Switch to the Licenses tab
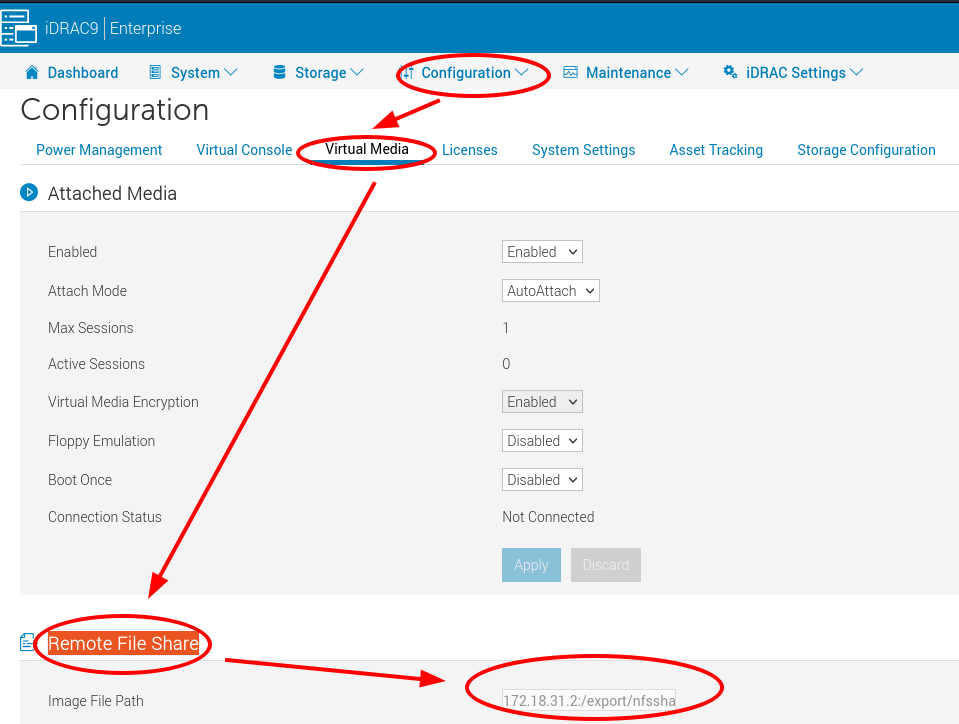The image size is (959, 724). (x=470, y=150)
